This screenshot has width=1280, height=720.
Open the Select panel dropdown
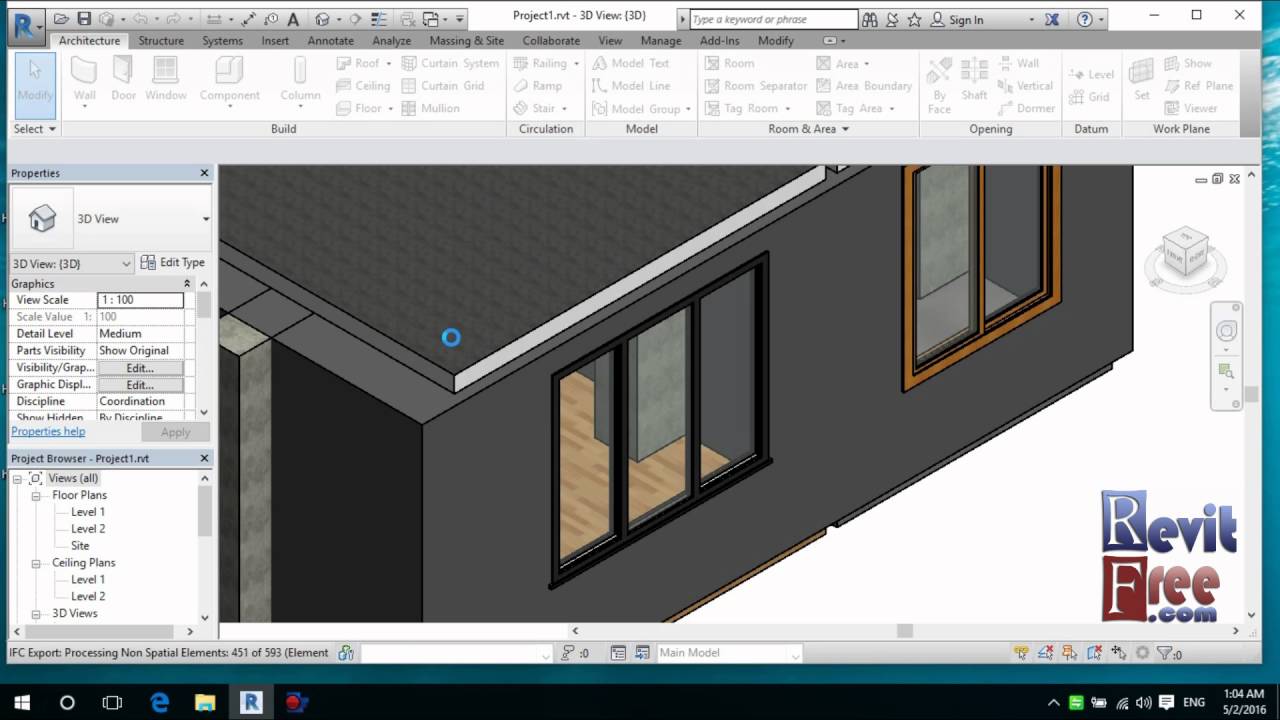(x=35, y=129)
